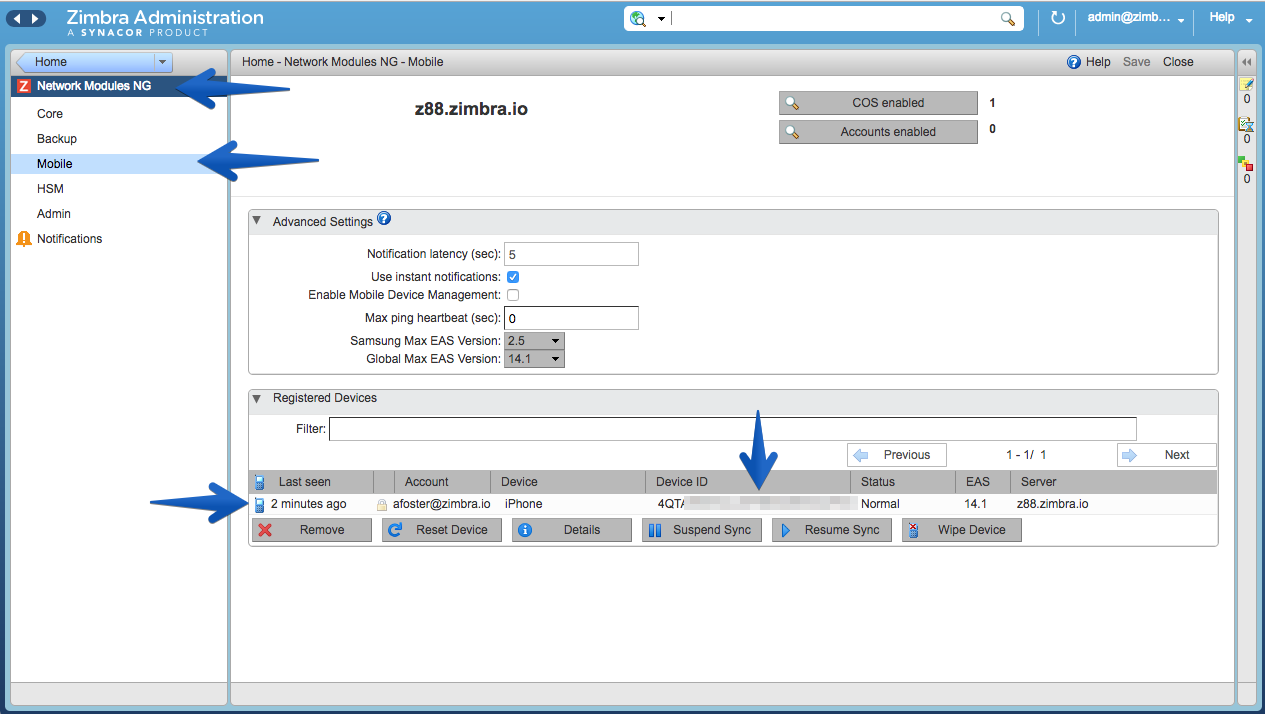Go to Next page of devices
1265x714 pixels.
click(1167, 455)
